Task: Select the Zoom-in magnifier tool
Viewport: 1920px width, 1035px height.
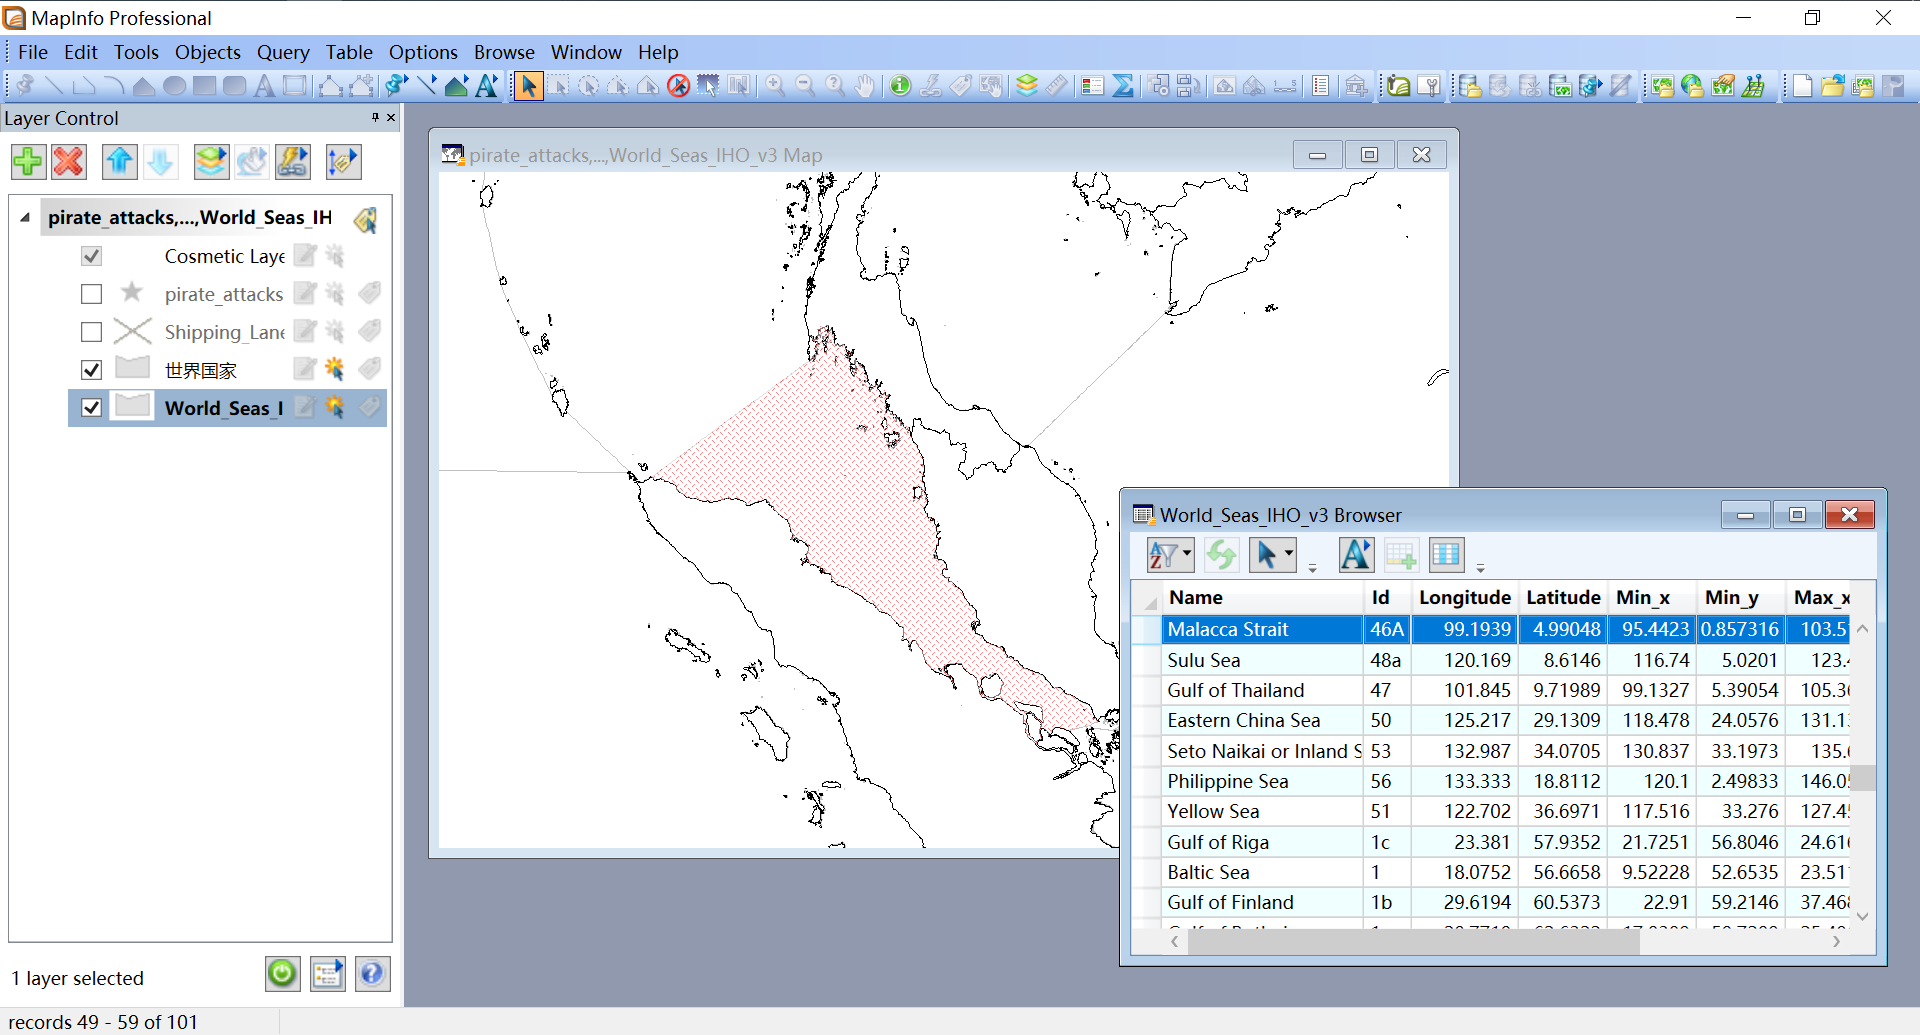Action: coord(775,86)
